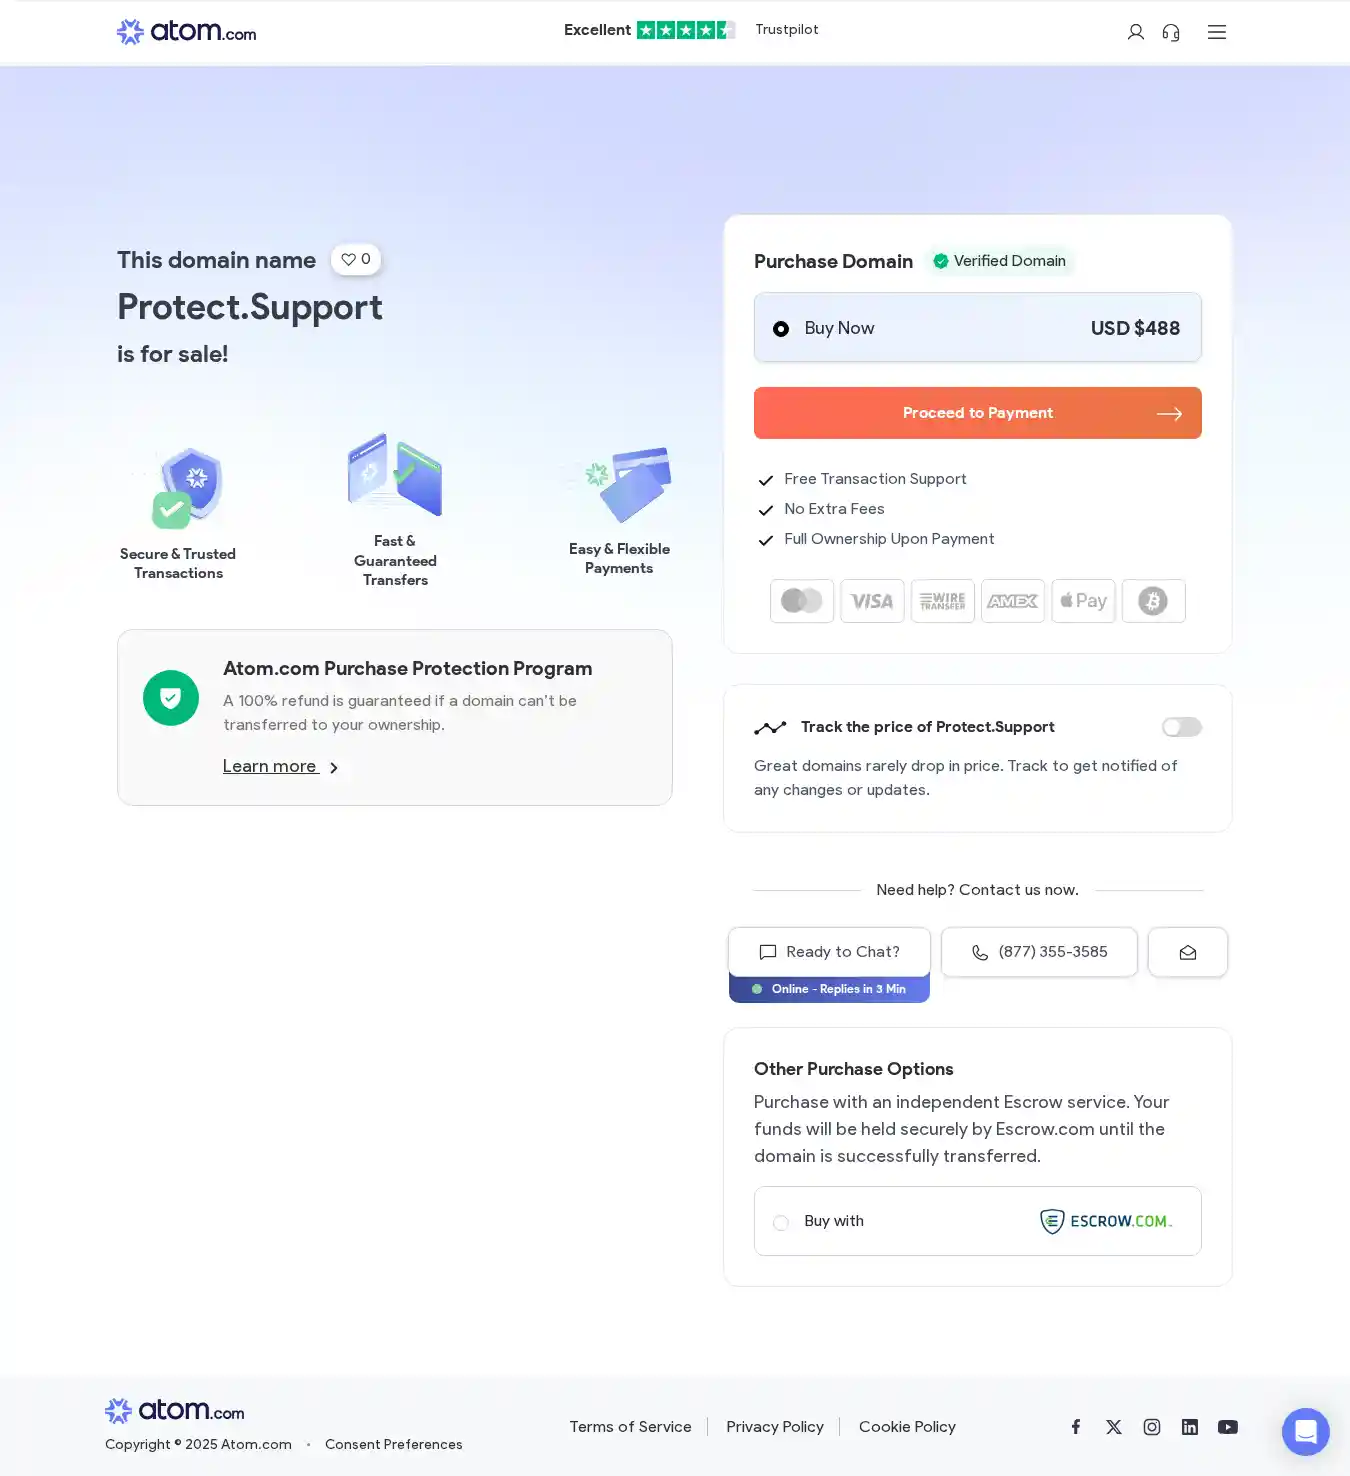Visit the Instagram social icon
The image size is (1350, 1476).
tap(1152, 1427)
